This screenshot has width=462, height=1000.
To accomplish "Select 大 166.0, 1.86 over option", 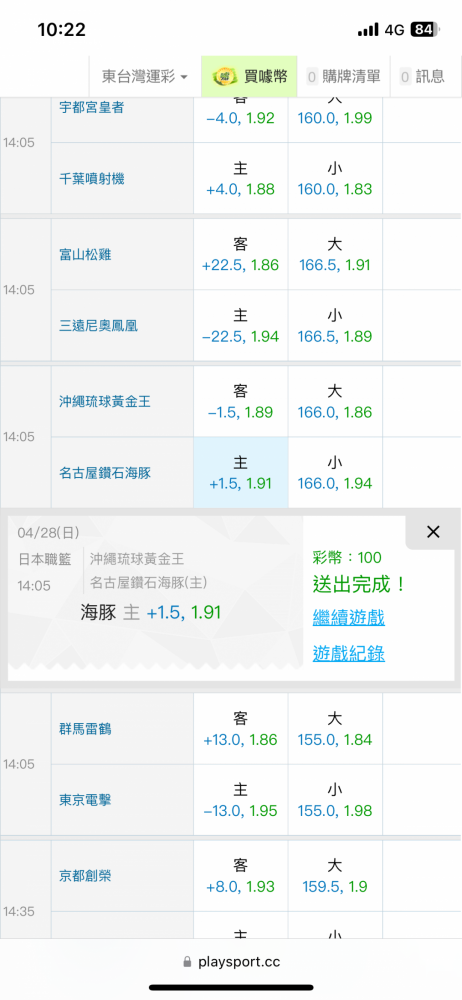I will pos(335,401).
